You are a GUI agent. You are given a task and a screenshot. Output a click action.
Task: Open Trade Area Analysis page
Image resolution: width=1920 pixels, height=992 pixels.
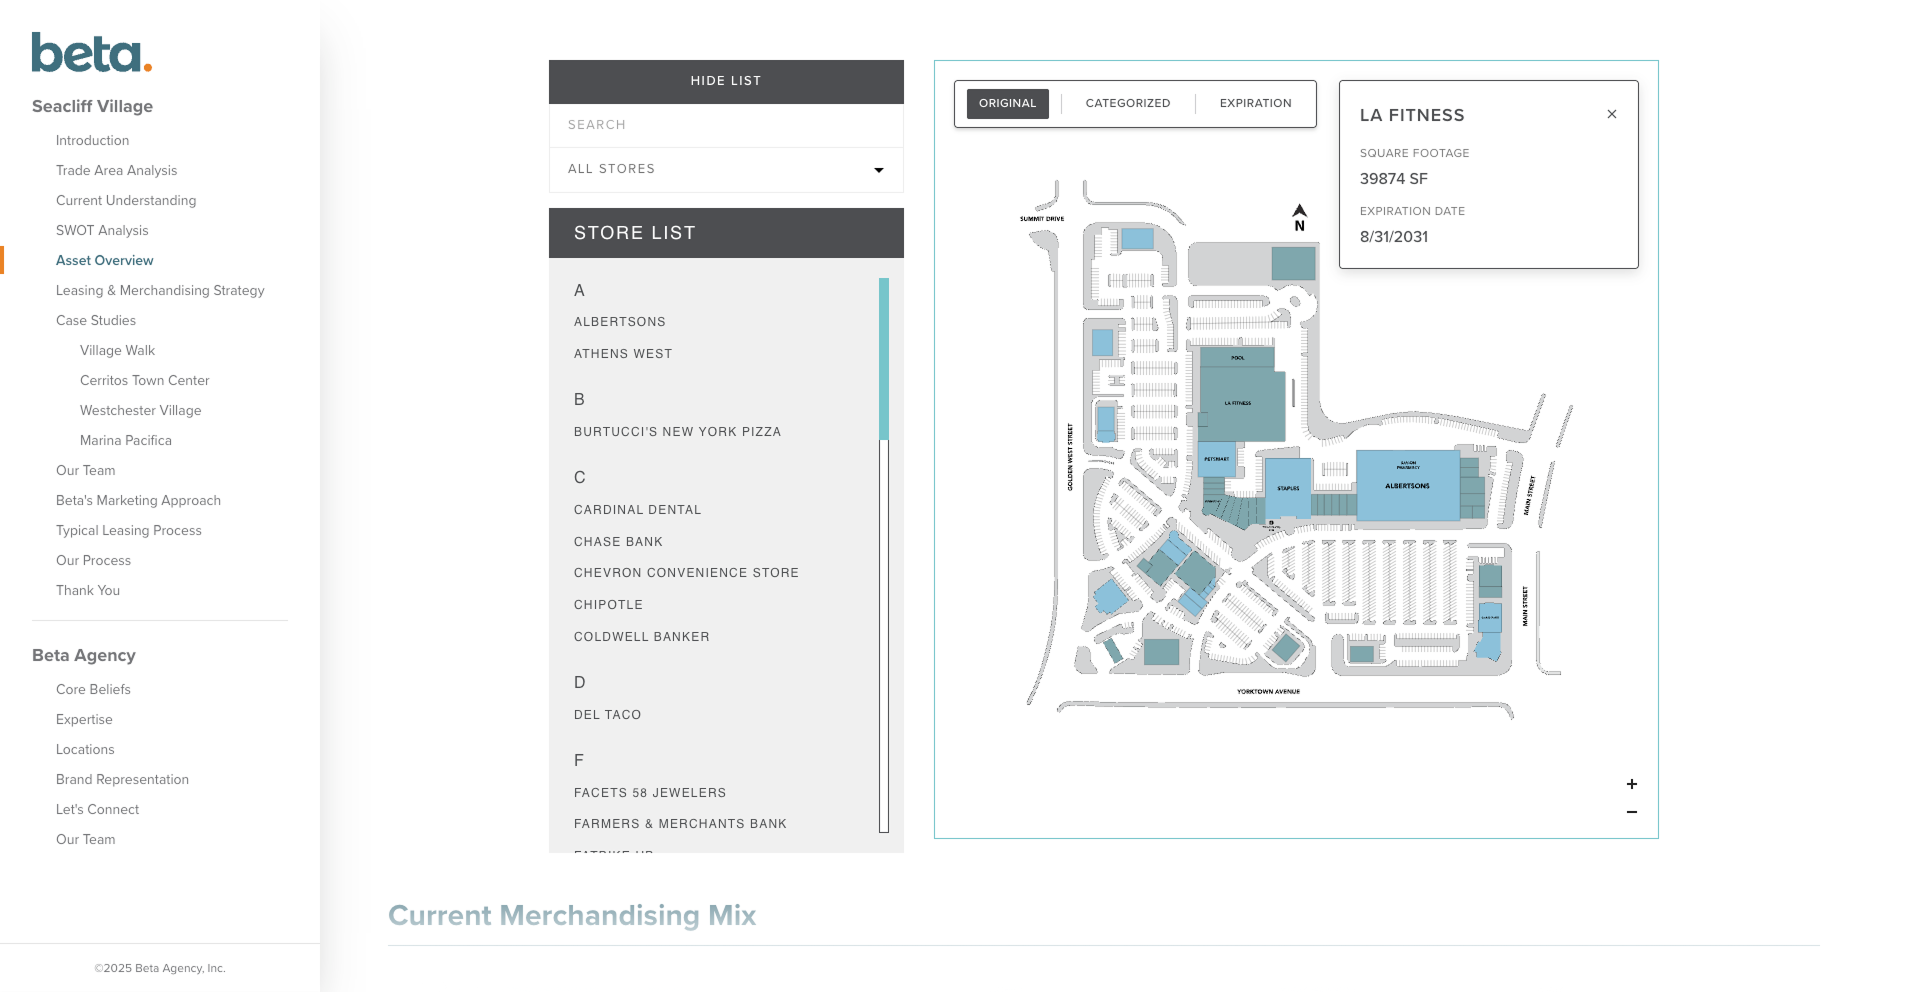click(116, 171)
